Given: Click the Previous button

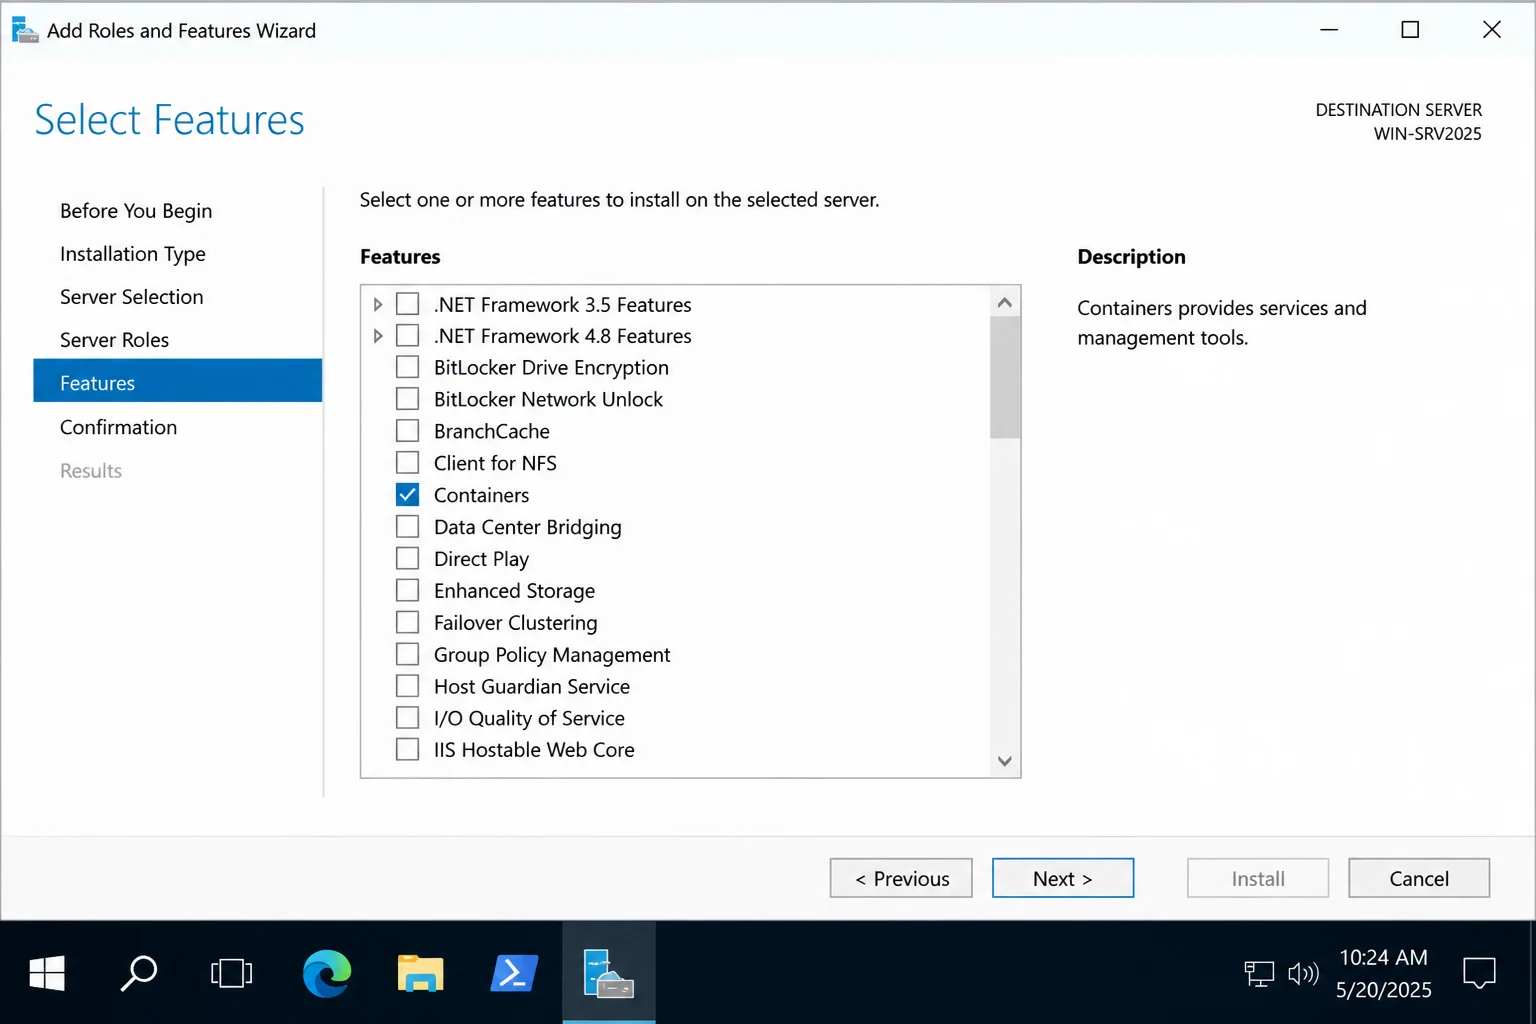Looking at the screenshot, I should [901, 878].
